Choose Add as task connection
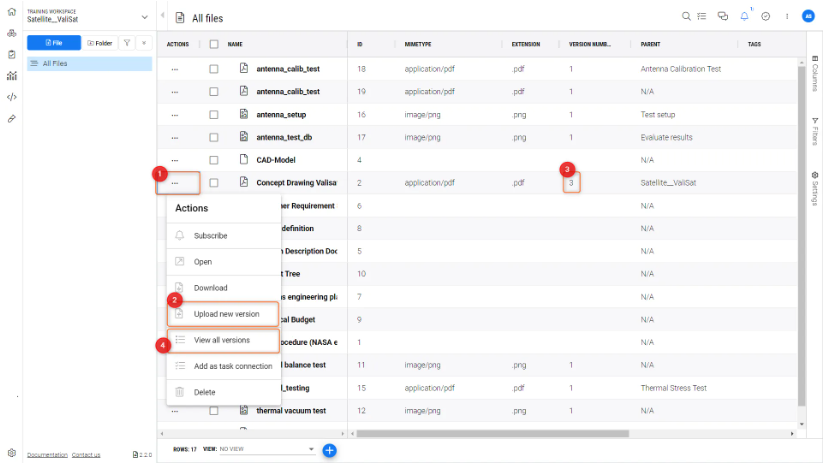The height and width of the screenshot is (470, 835). click(x=224, y=366)
